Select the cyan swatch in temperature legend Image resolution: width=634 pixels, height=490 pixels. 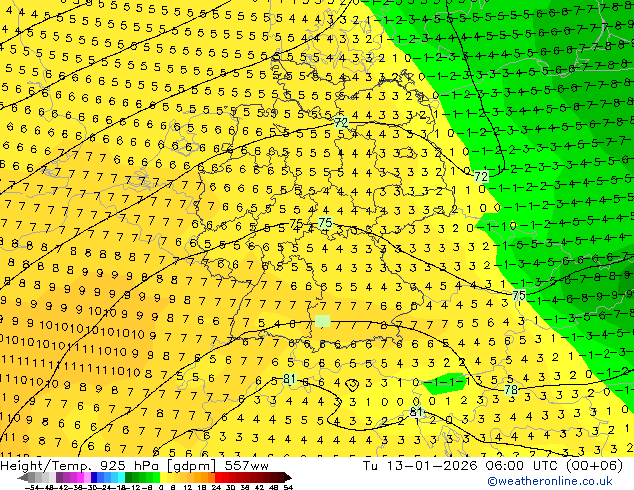121,477
